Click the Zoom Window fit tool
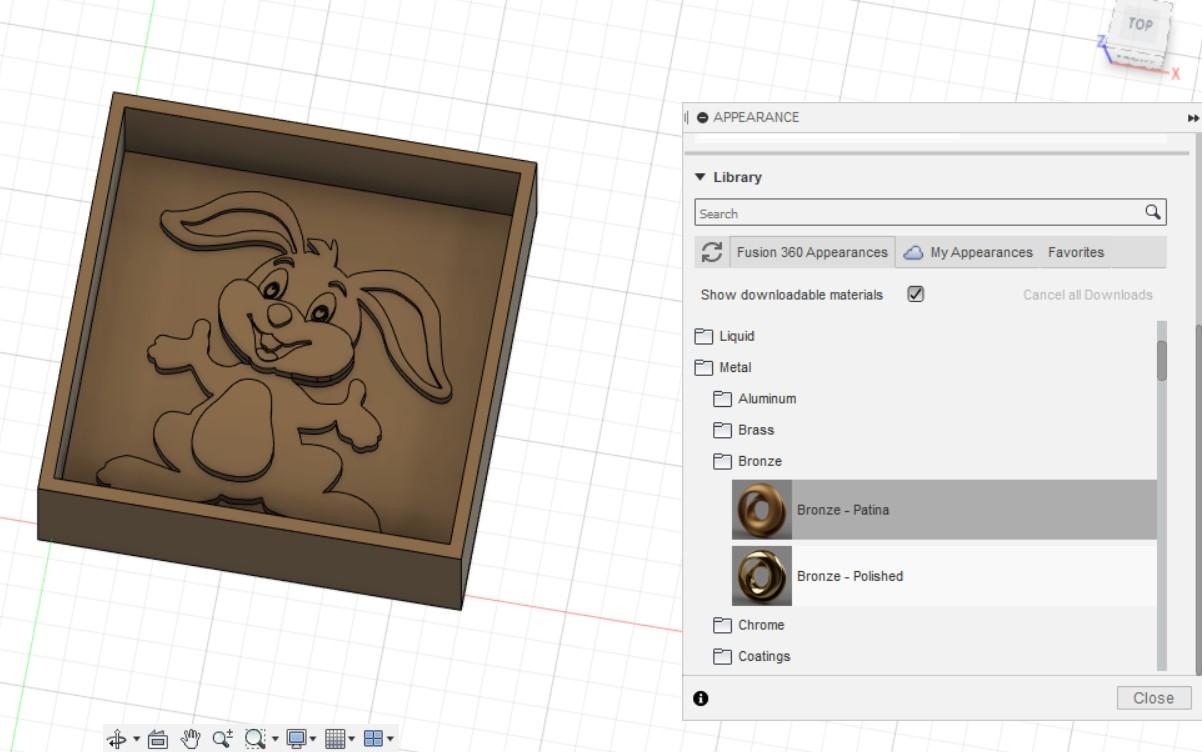Screen dimensions: 1202x752 tap(255, 739)
